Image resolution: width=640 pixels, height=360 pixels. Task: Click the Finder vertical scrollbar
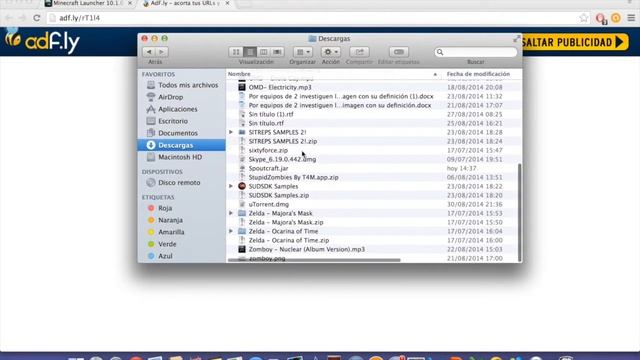click(x=519, y=212)
